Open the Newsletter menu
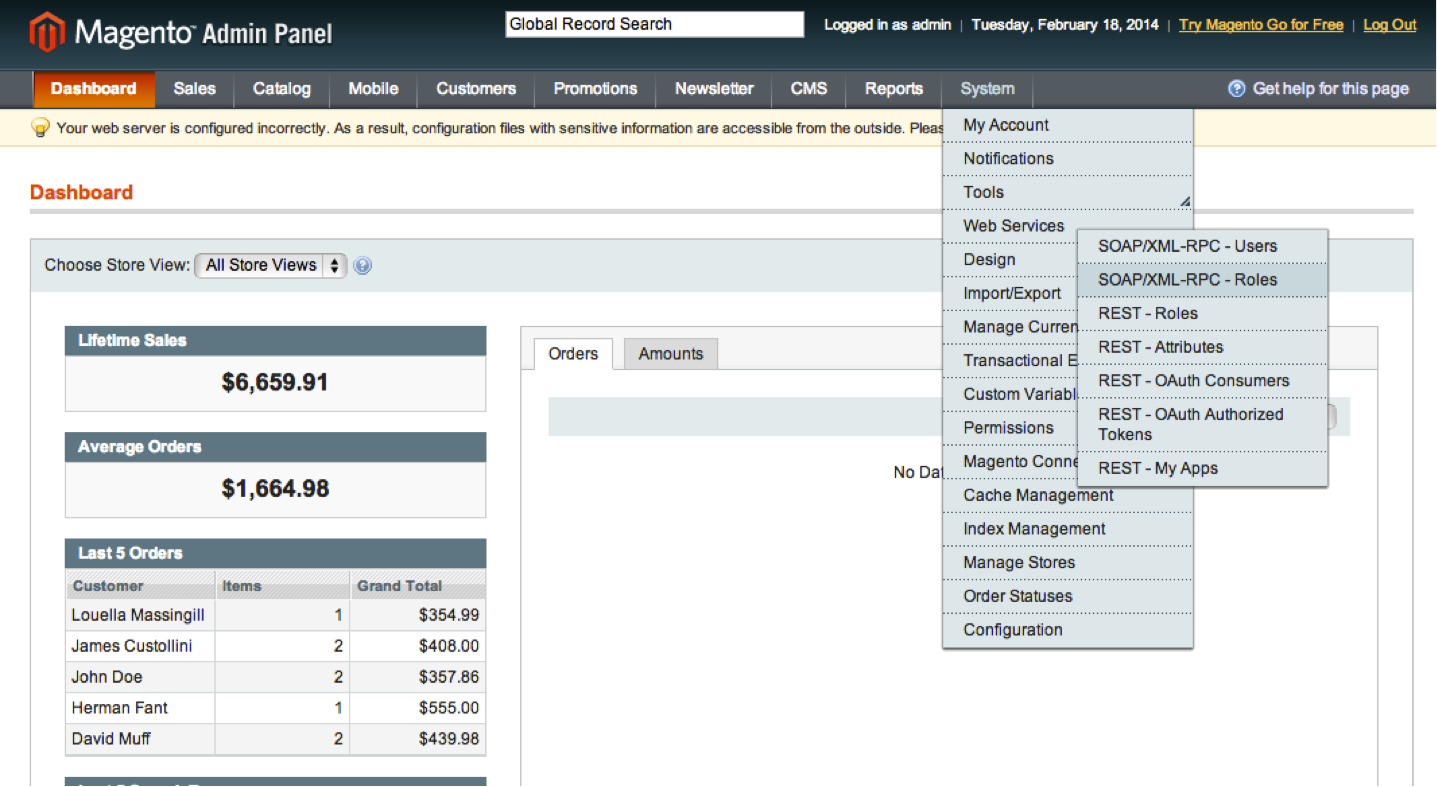1437x787 pixels. (x=714, y=89)
